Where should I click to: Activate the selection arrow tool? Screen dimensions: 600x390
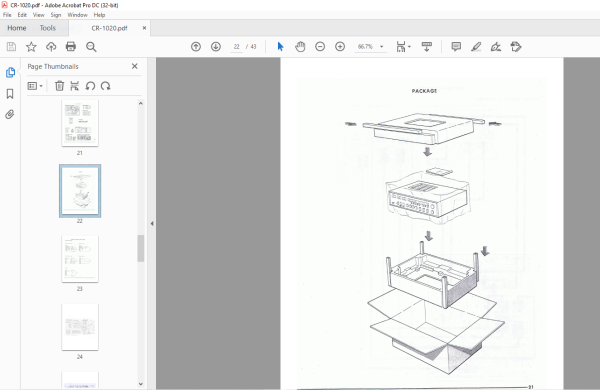tap(280, 47)
